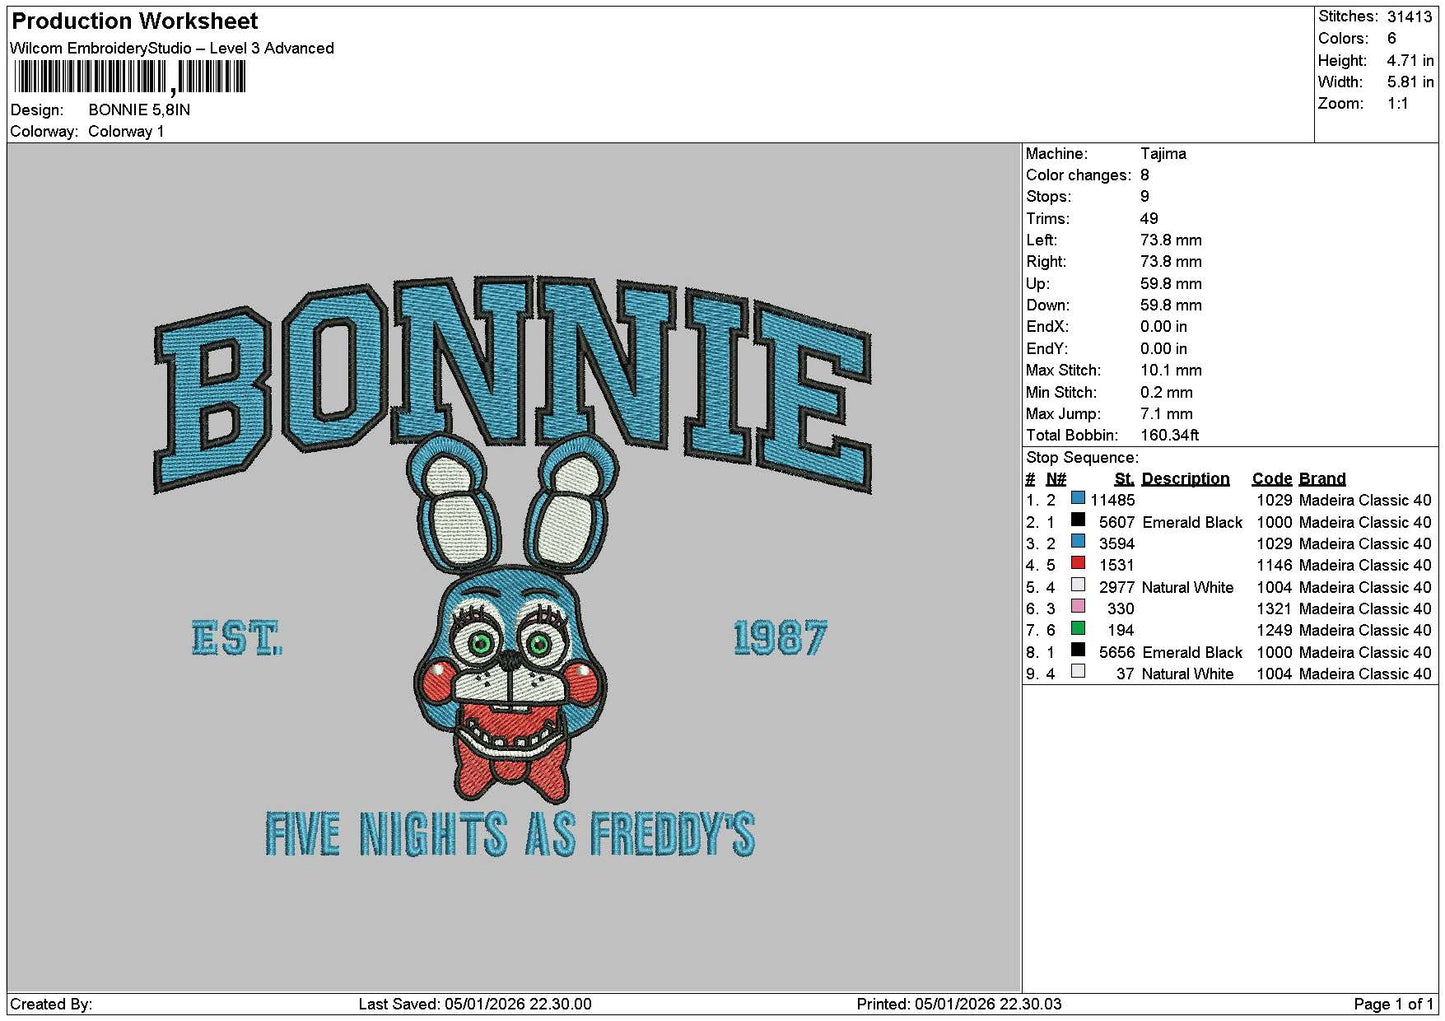Click 'Created By:' in the footer

pyautogui.click(x=51, y=1004)
